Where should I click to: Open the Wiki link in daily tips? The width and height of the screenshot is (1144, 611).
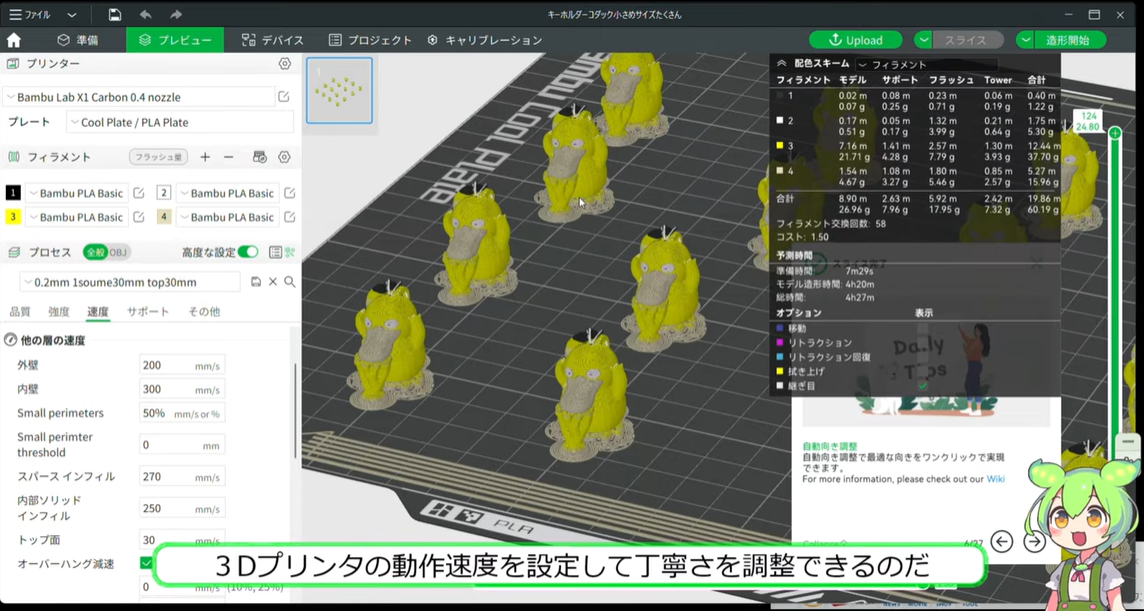coord(995,479)
